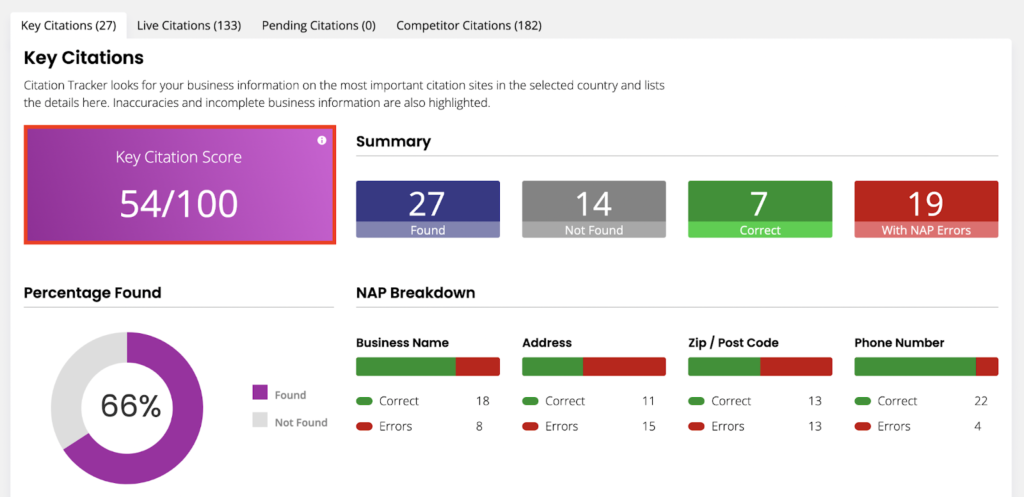Viewport: 1024px width, 497px height.
Task: Click the green Correct pill under Business Name
Action: tap(364, 401)
